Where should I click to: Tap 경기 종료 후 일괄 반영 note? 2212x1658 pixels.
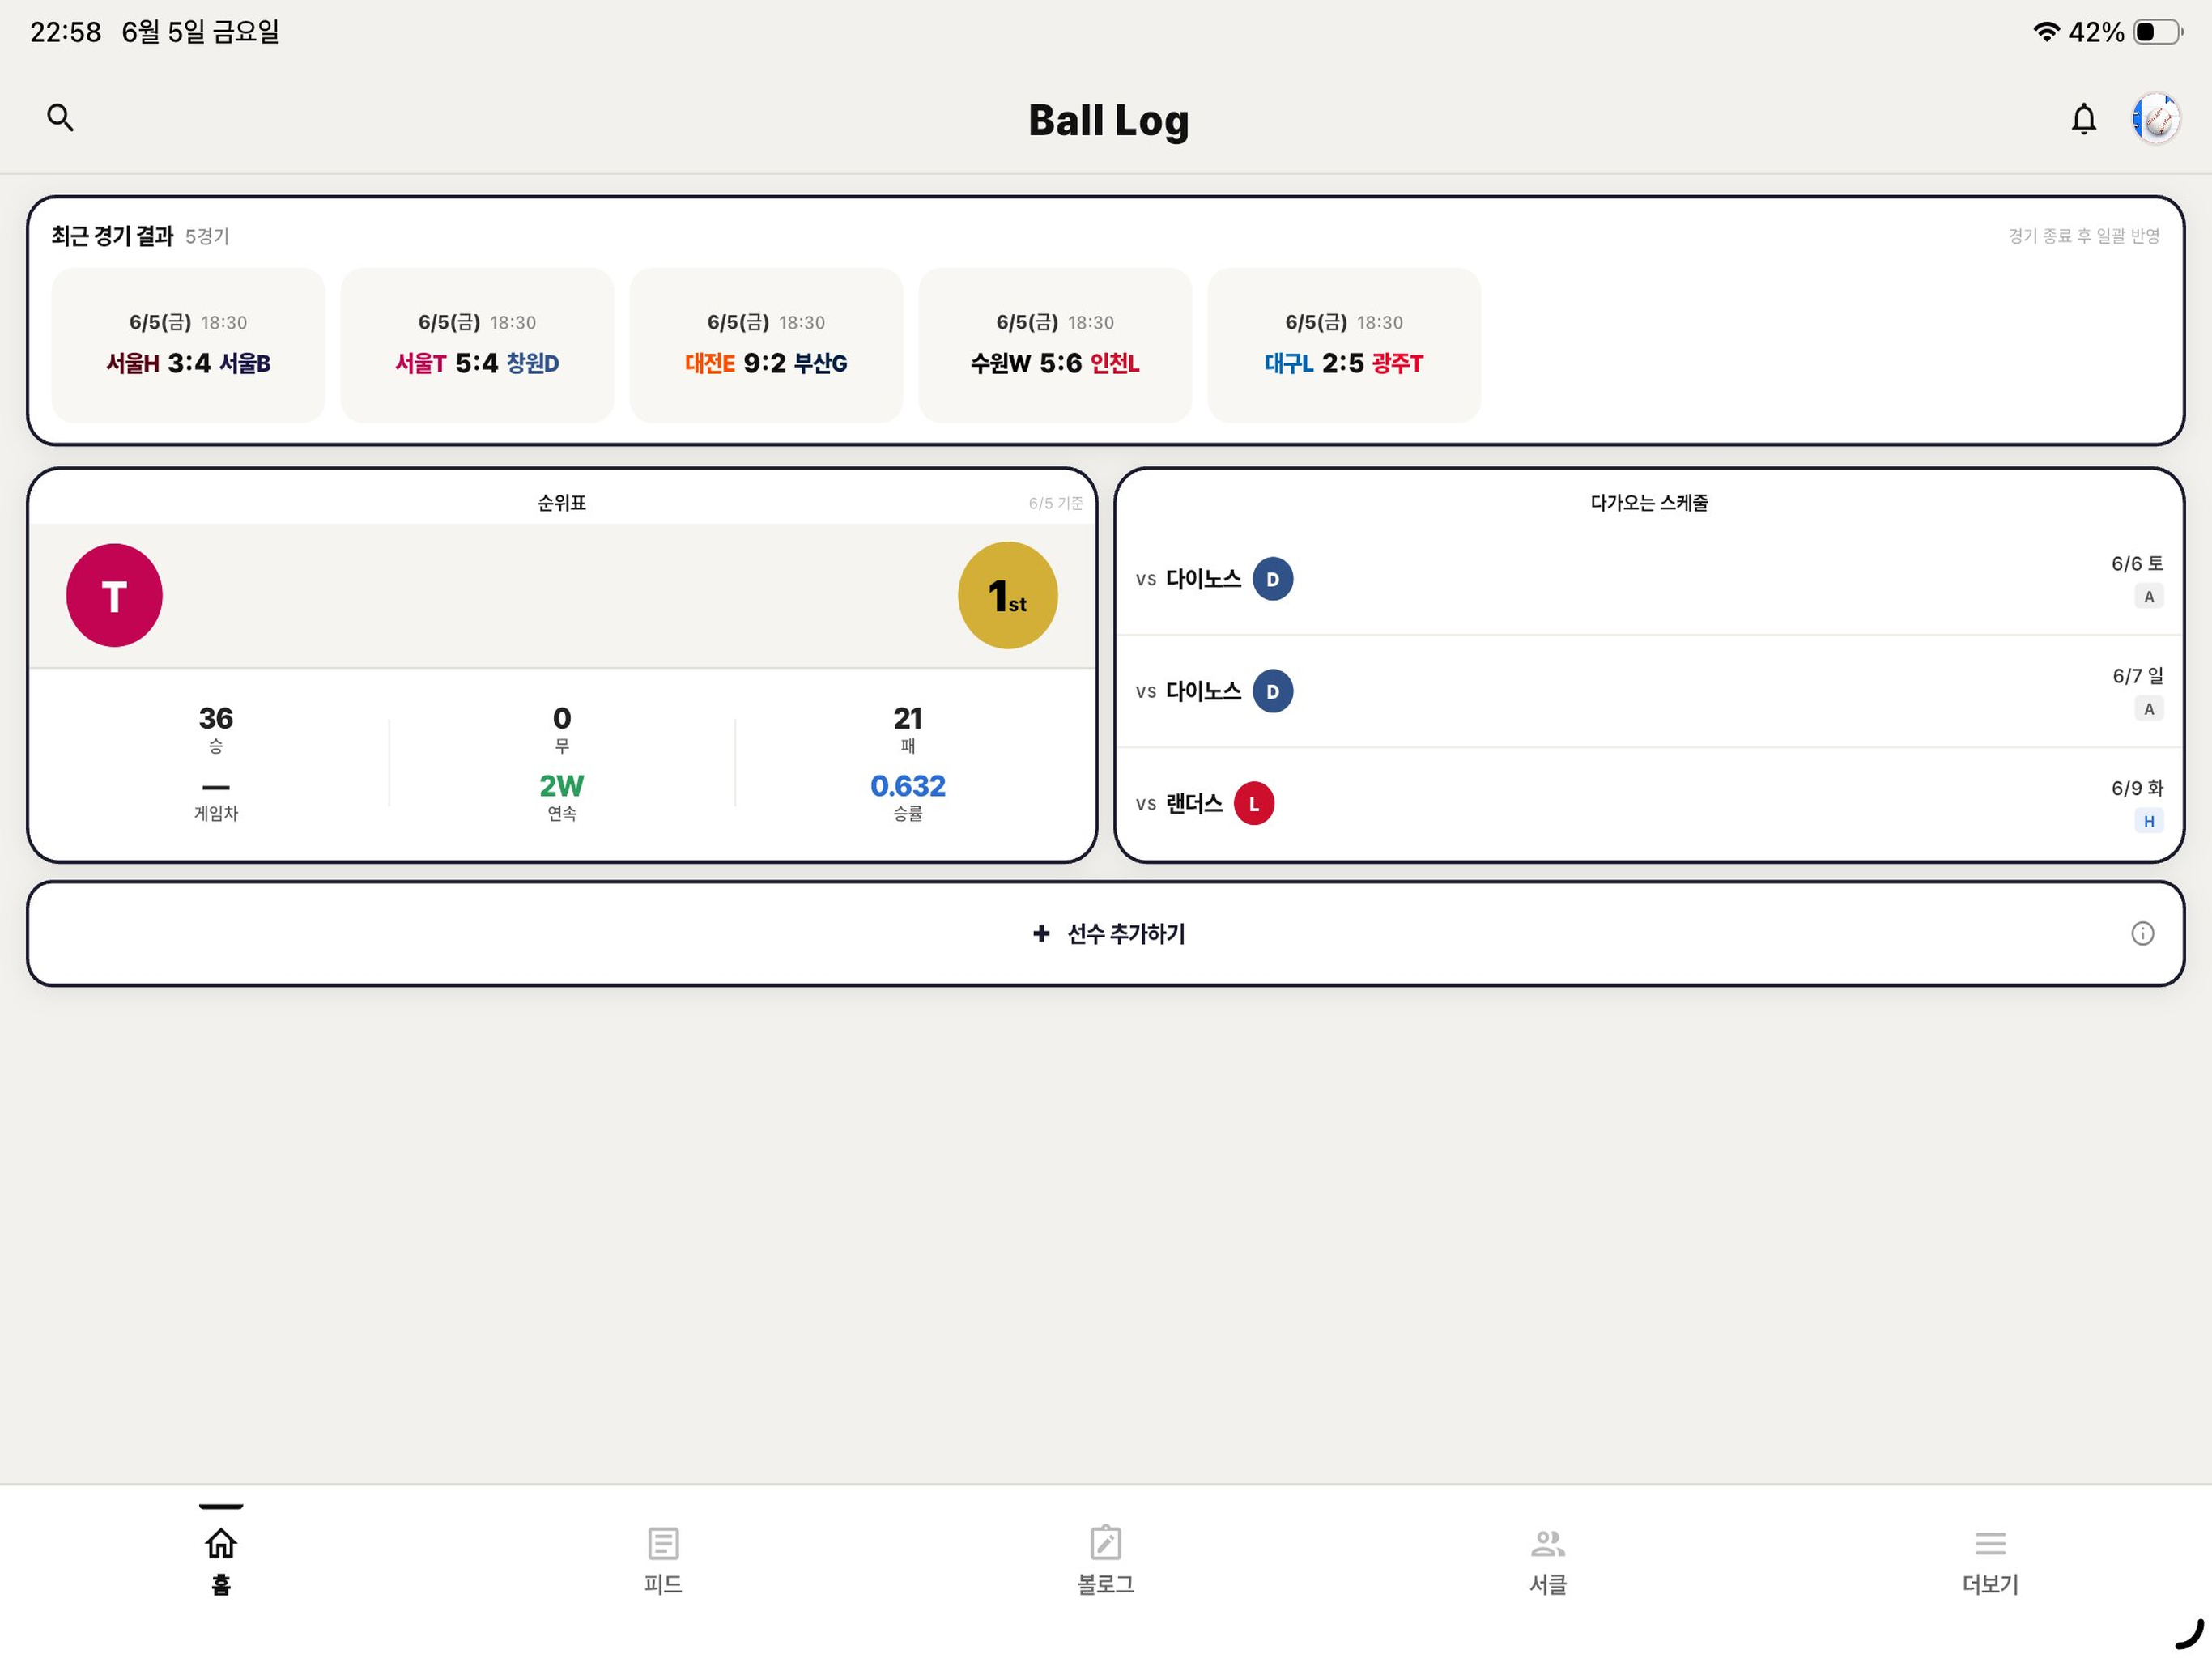pyautogui.click(x=2084, y=236)
